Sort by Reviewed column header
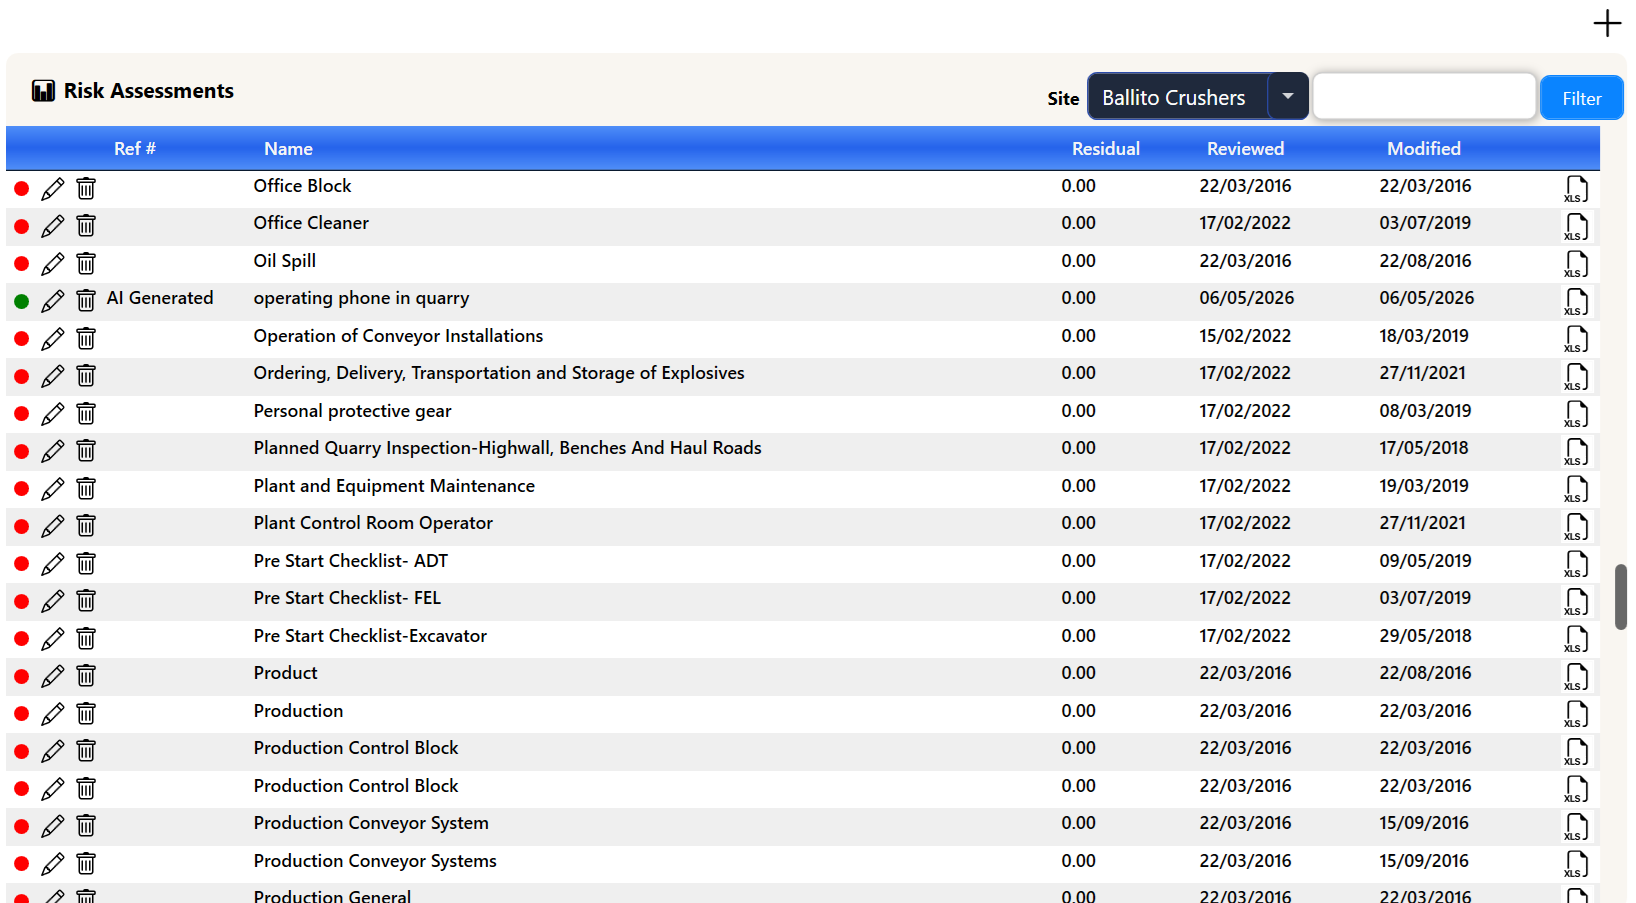Screen dimensions: 1636x903 tap(1245, 149)
